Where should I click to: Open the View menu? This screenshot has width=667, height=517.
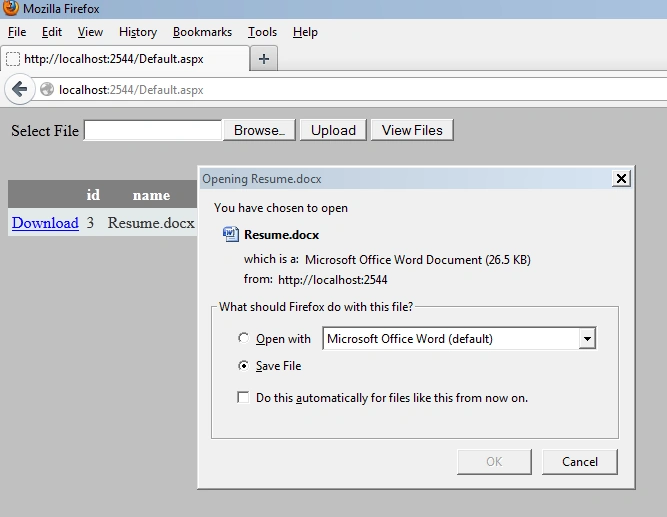click(90, 32)
